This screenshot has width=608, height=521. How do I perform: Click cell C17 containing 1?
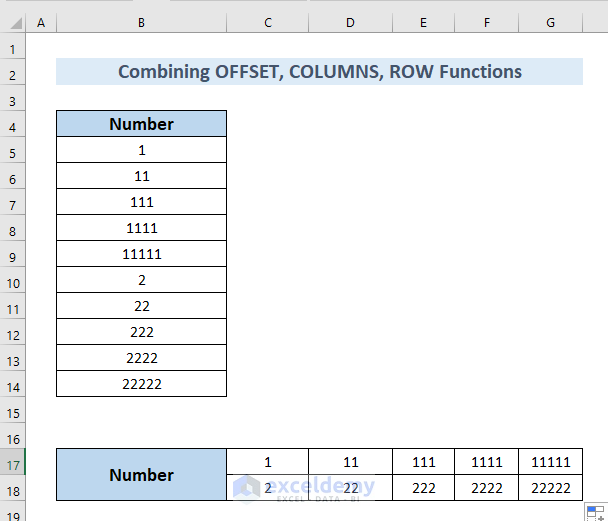[268, 462]
